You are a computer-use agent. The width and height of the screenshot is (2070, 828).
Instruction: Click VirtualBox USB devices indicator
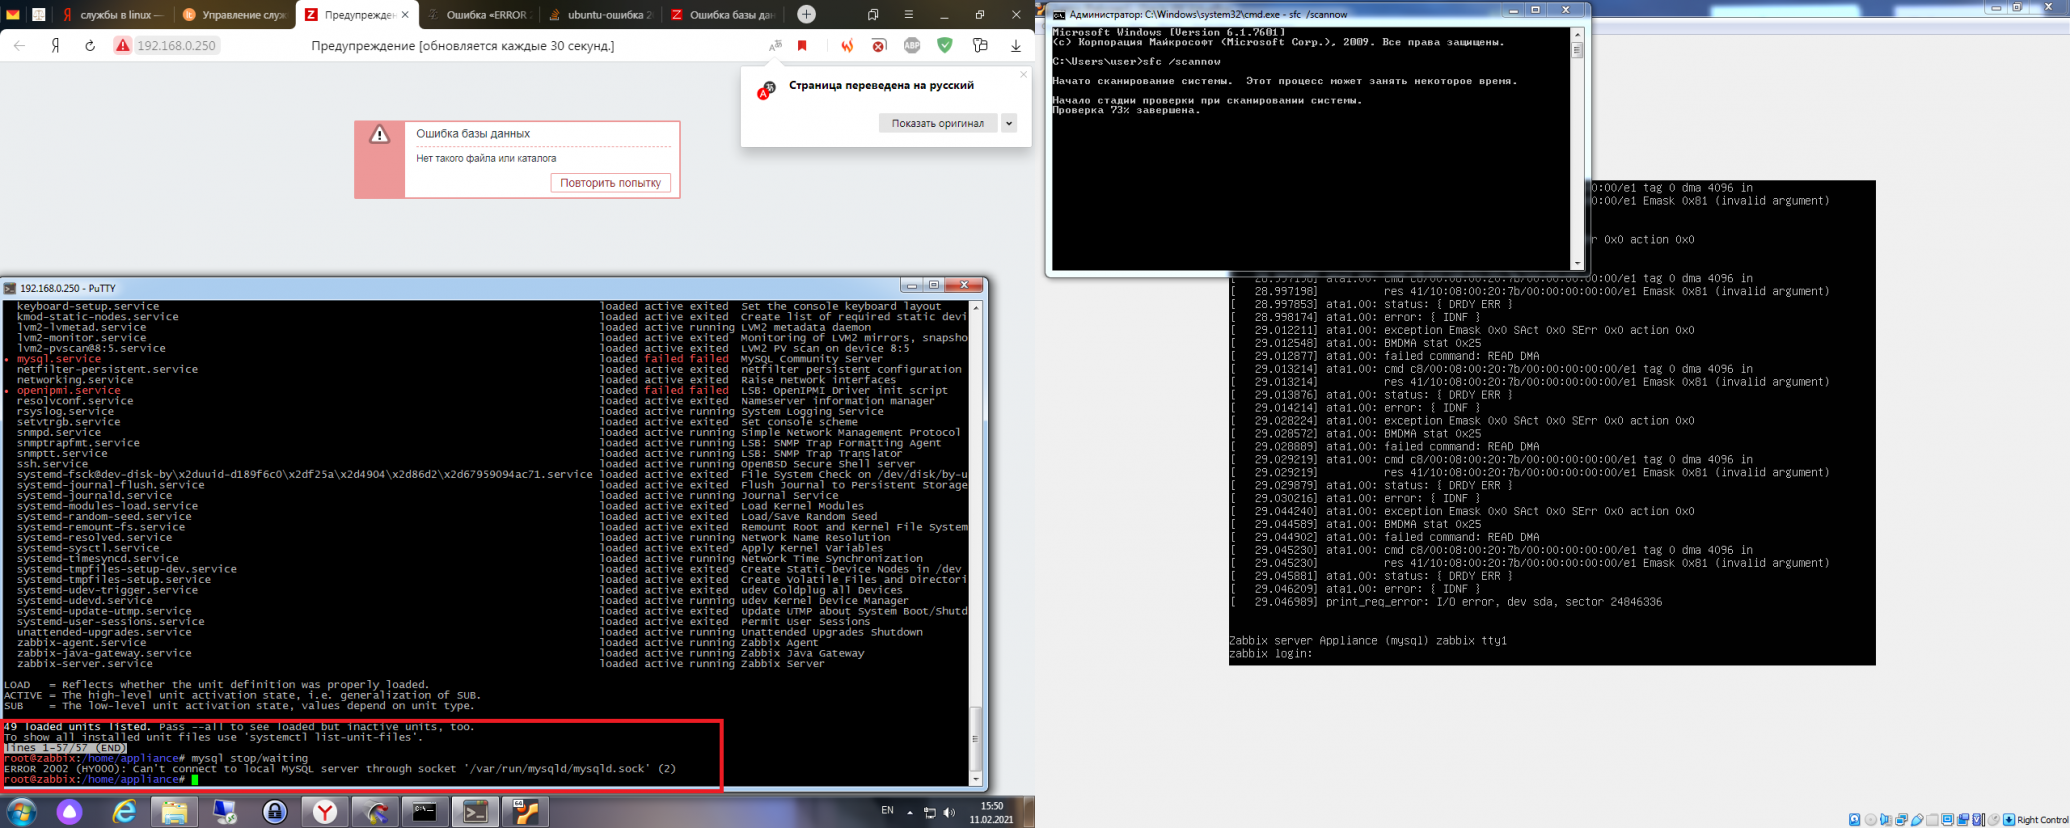pyautogui.click(x=1917, y=820)
